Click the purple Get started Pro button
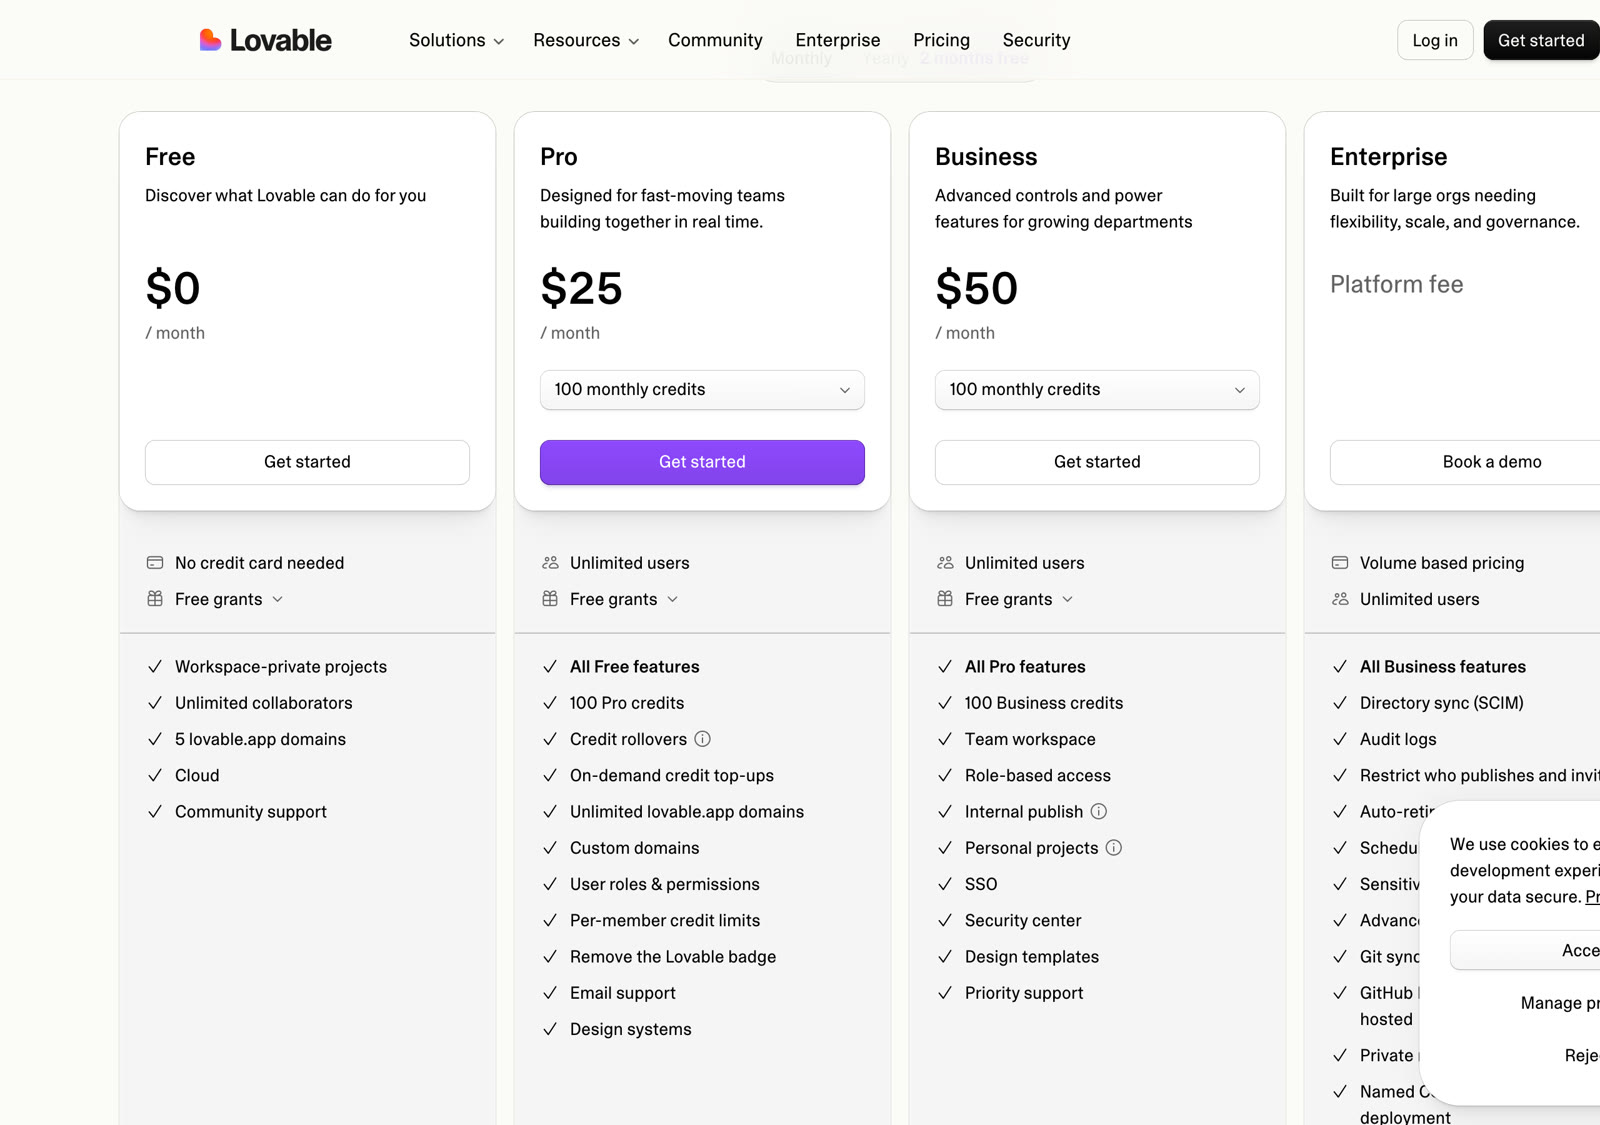1600x1125 pixels. 702,462
